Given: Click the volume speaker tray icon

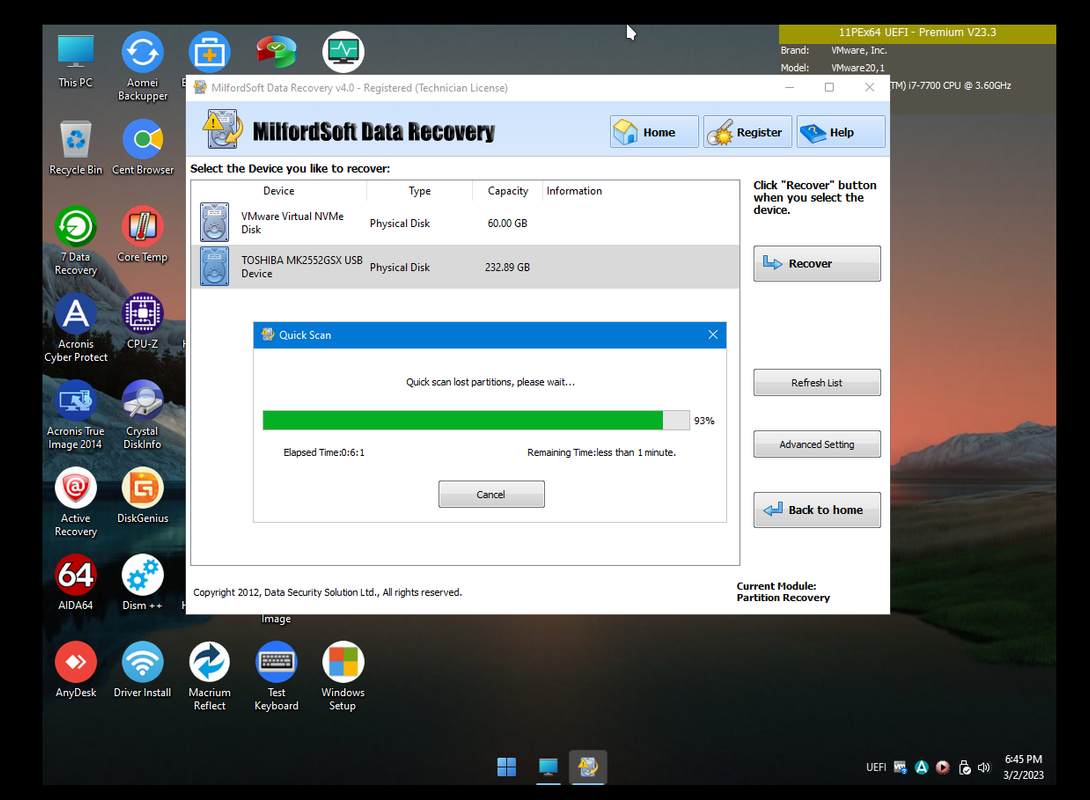Looking at the screenshot, I should point(984,767).
